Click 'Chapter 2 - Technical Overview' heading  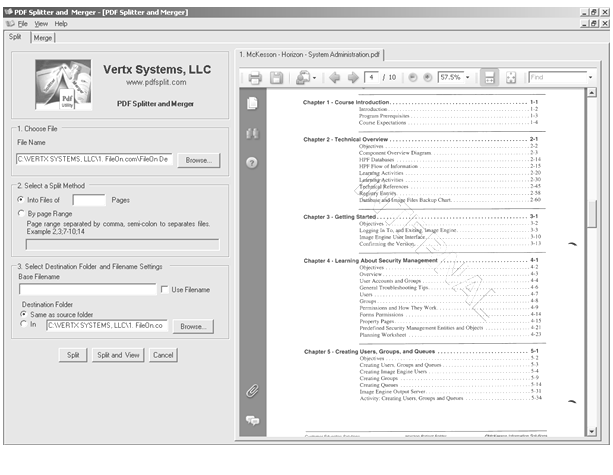346,139
